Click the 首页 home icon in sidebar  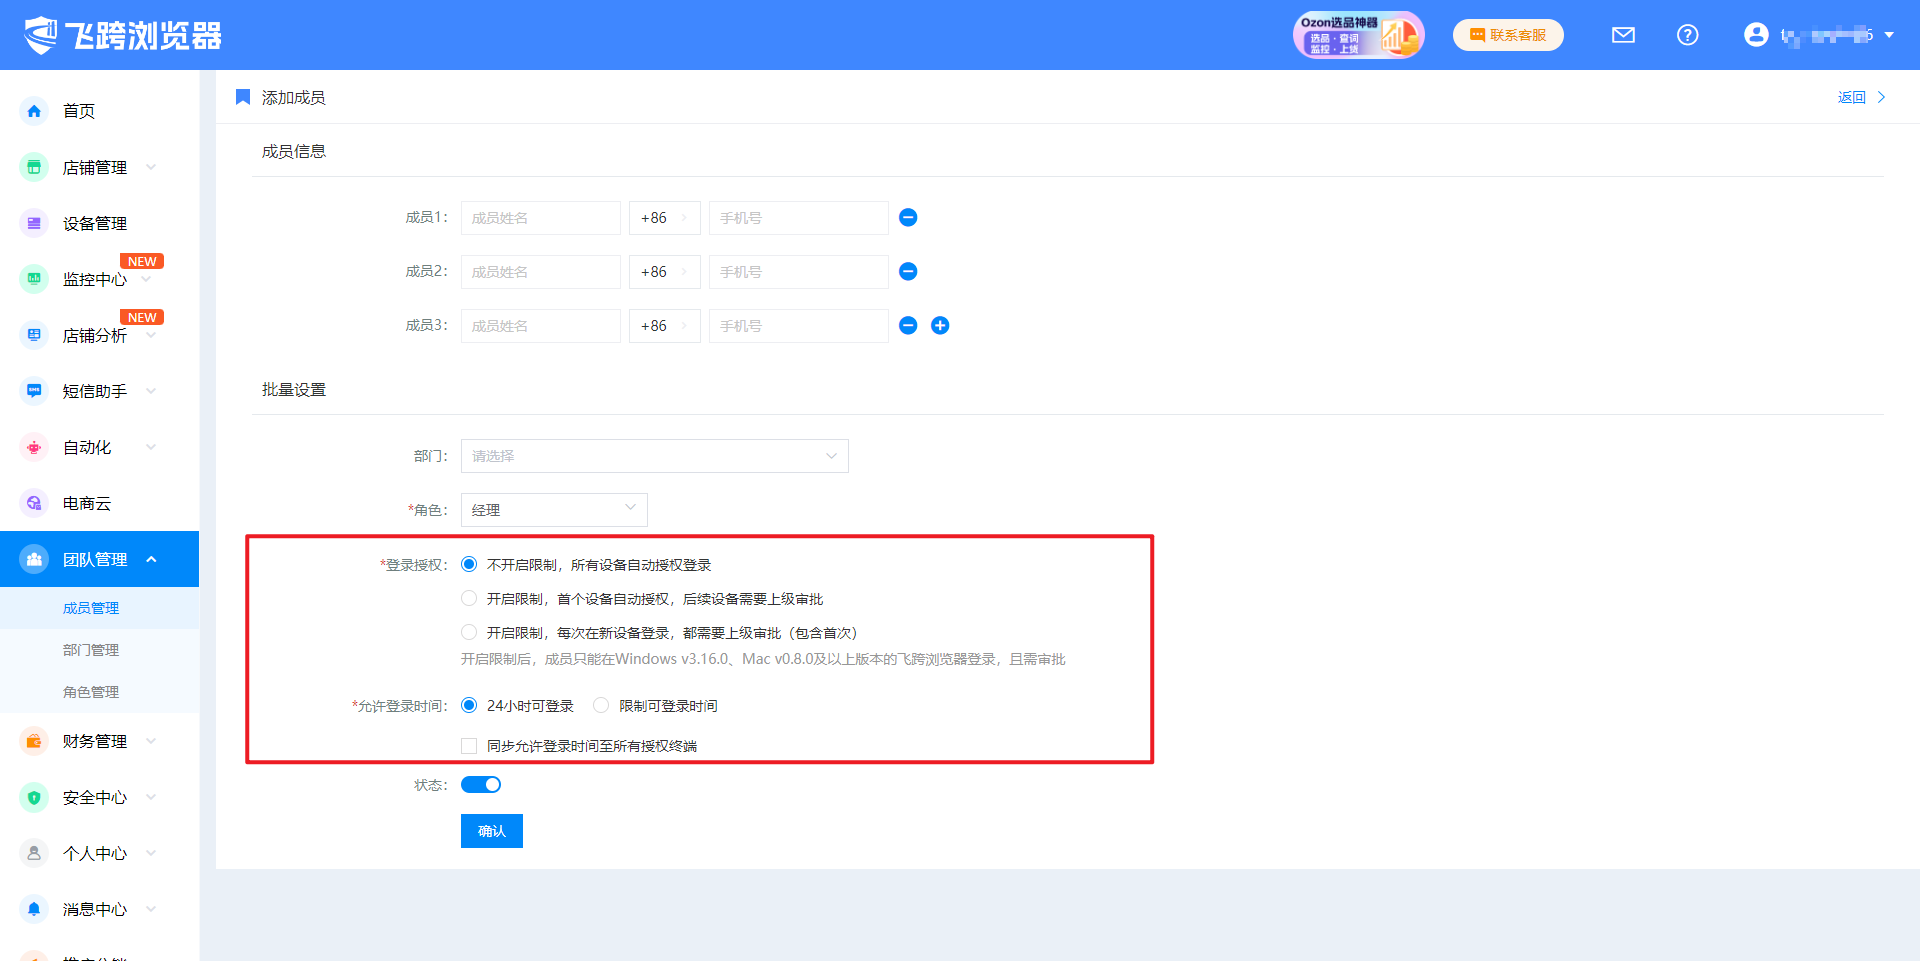coord(34,111)
